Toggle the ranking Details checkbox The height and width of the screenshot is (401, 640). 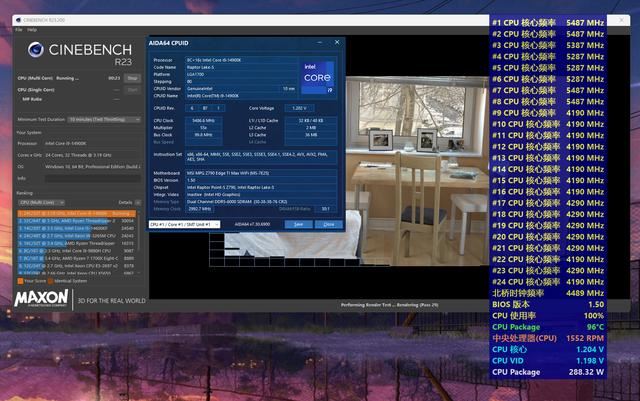(x=138, y=203)
